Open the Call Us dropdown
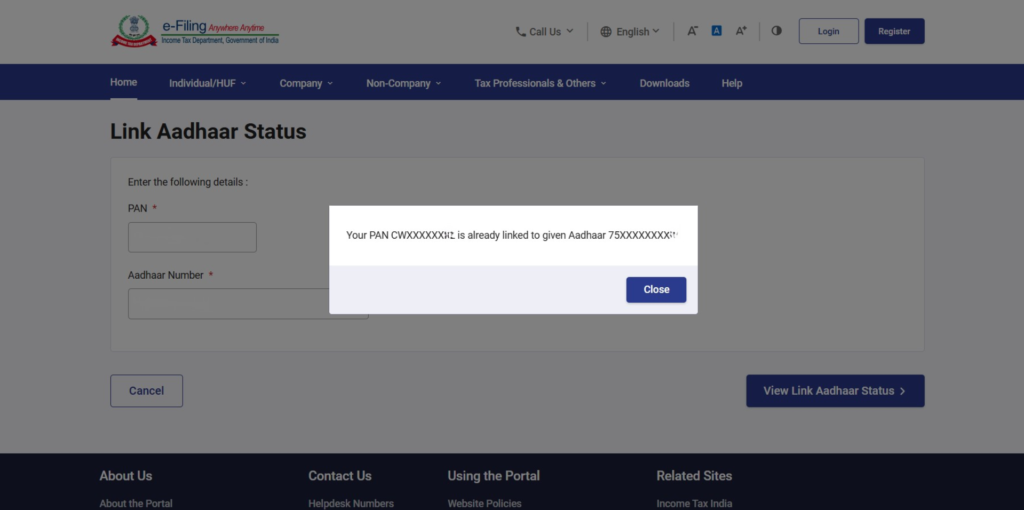 point(545,31)
